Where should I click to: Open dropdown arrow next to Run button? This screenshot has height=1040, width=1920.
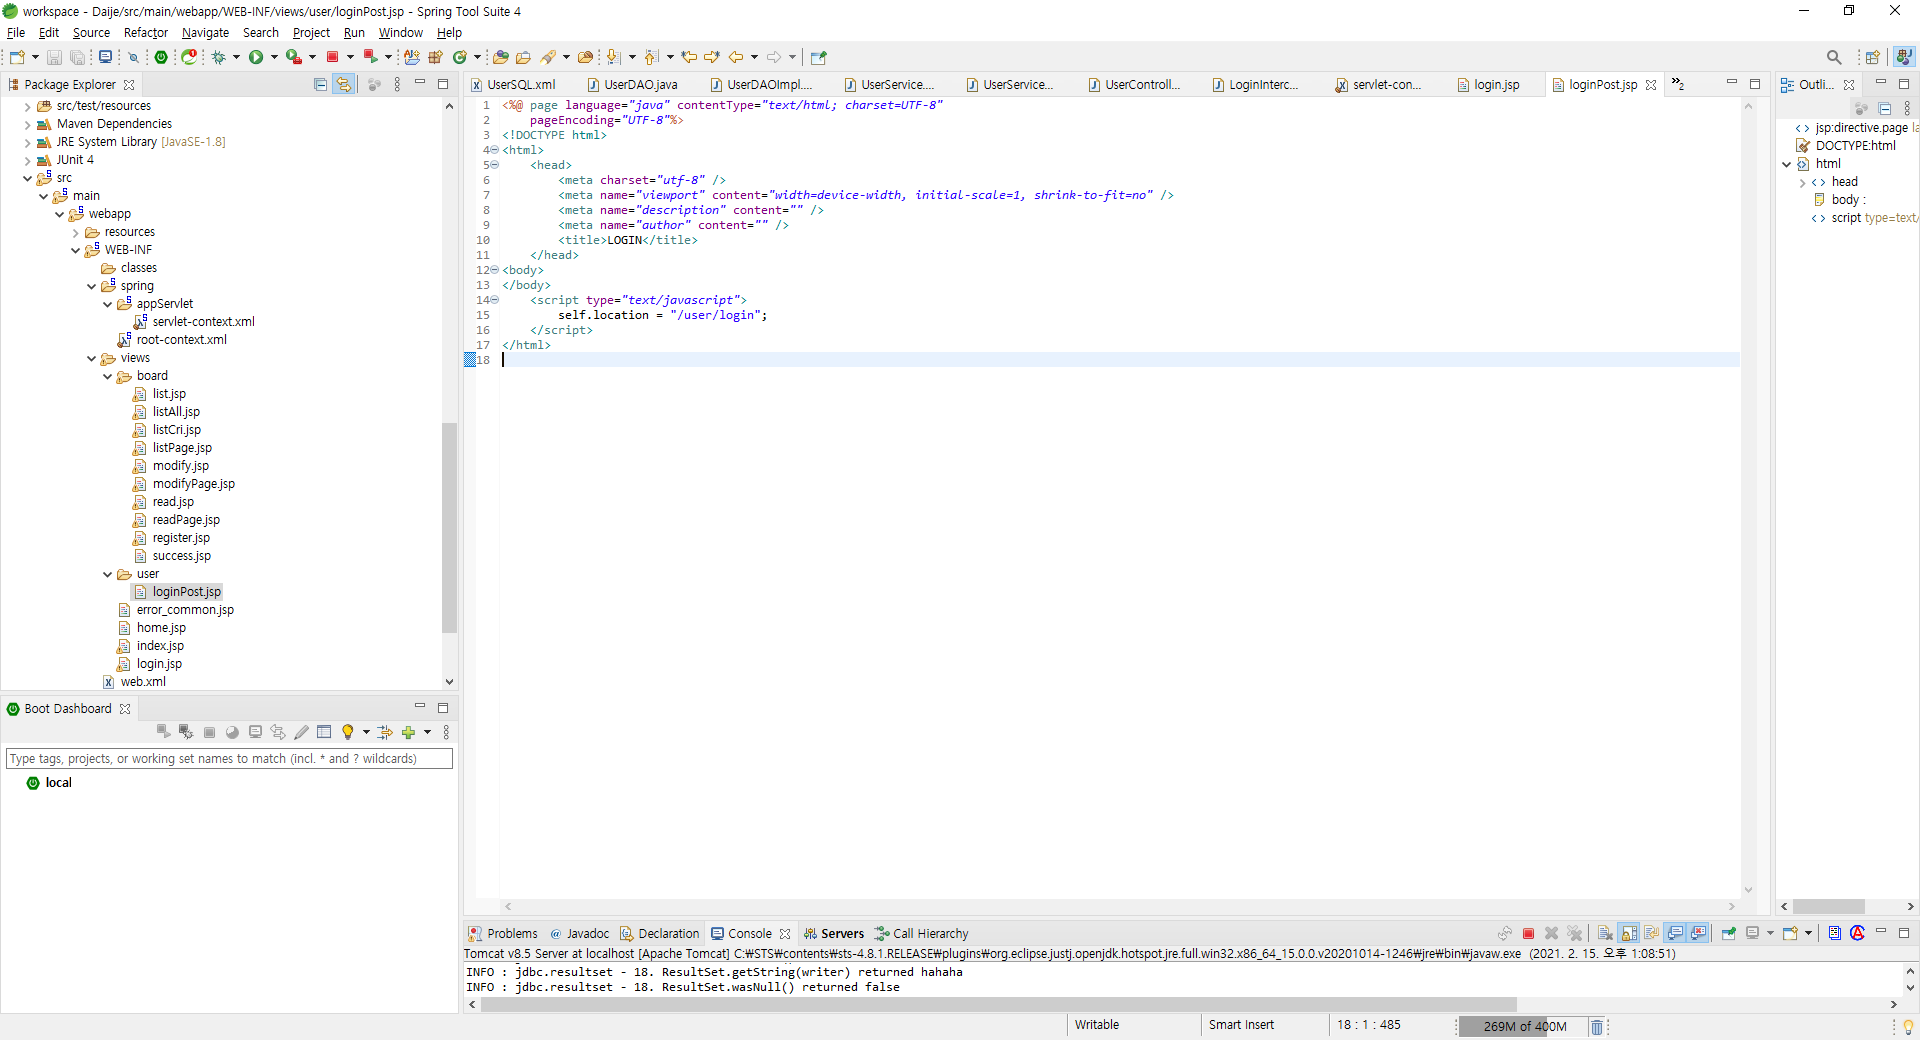274,57
